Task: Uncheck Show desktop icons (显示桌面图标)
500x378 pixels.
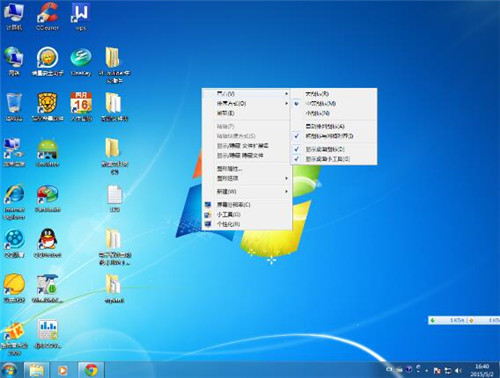Action: (x=334, y=149)
